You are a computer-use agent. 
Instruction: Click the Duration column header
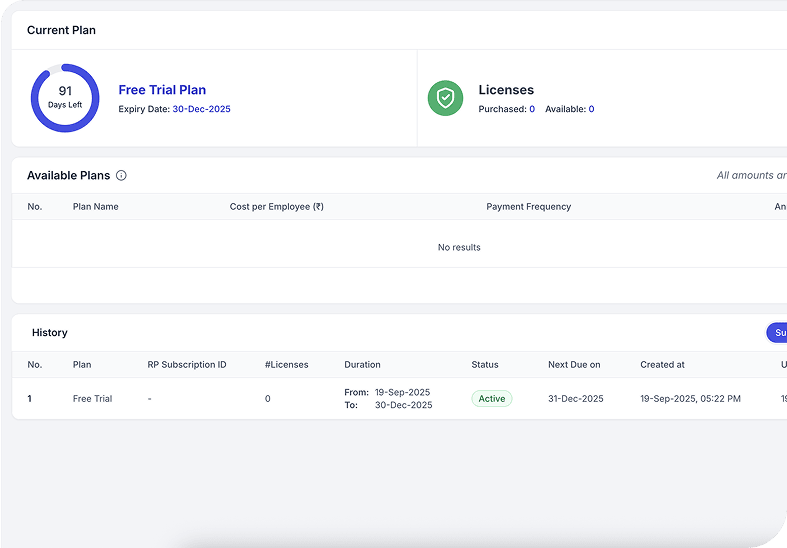coord(362,365)
